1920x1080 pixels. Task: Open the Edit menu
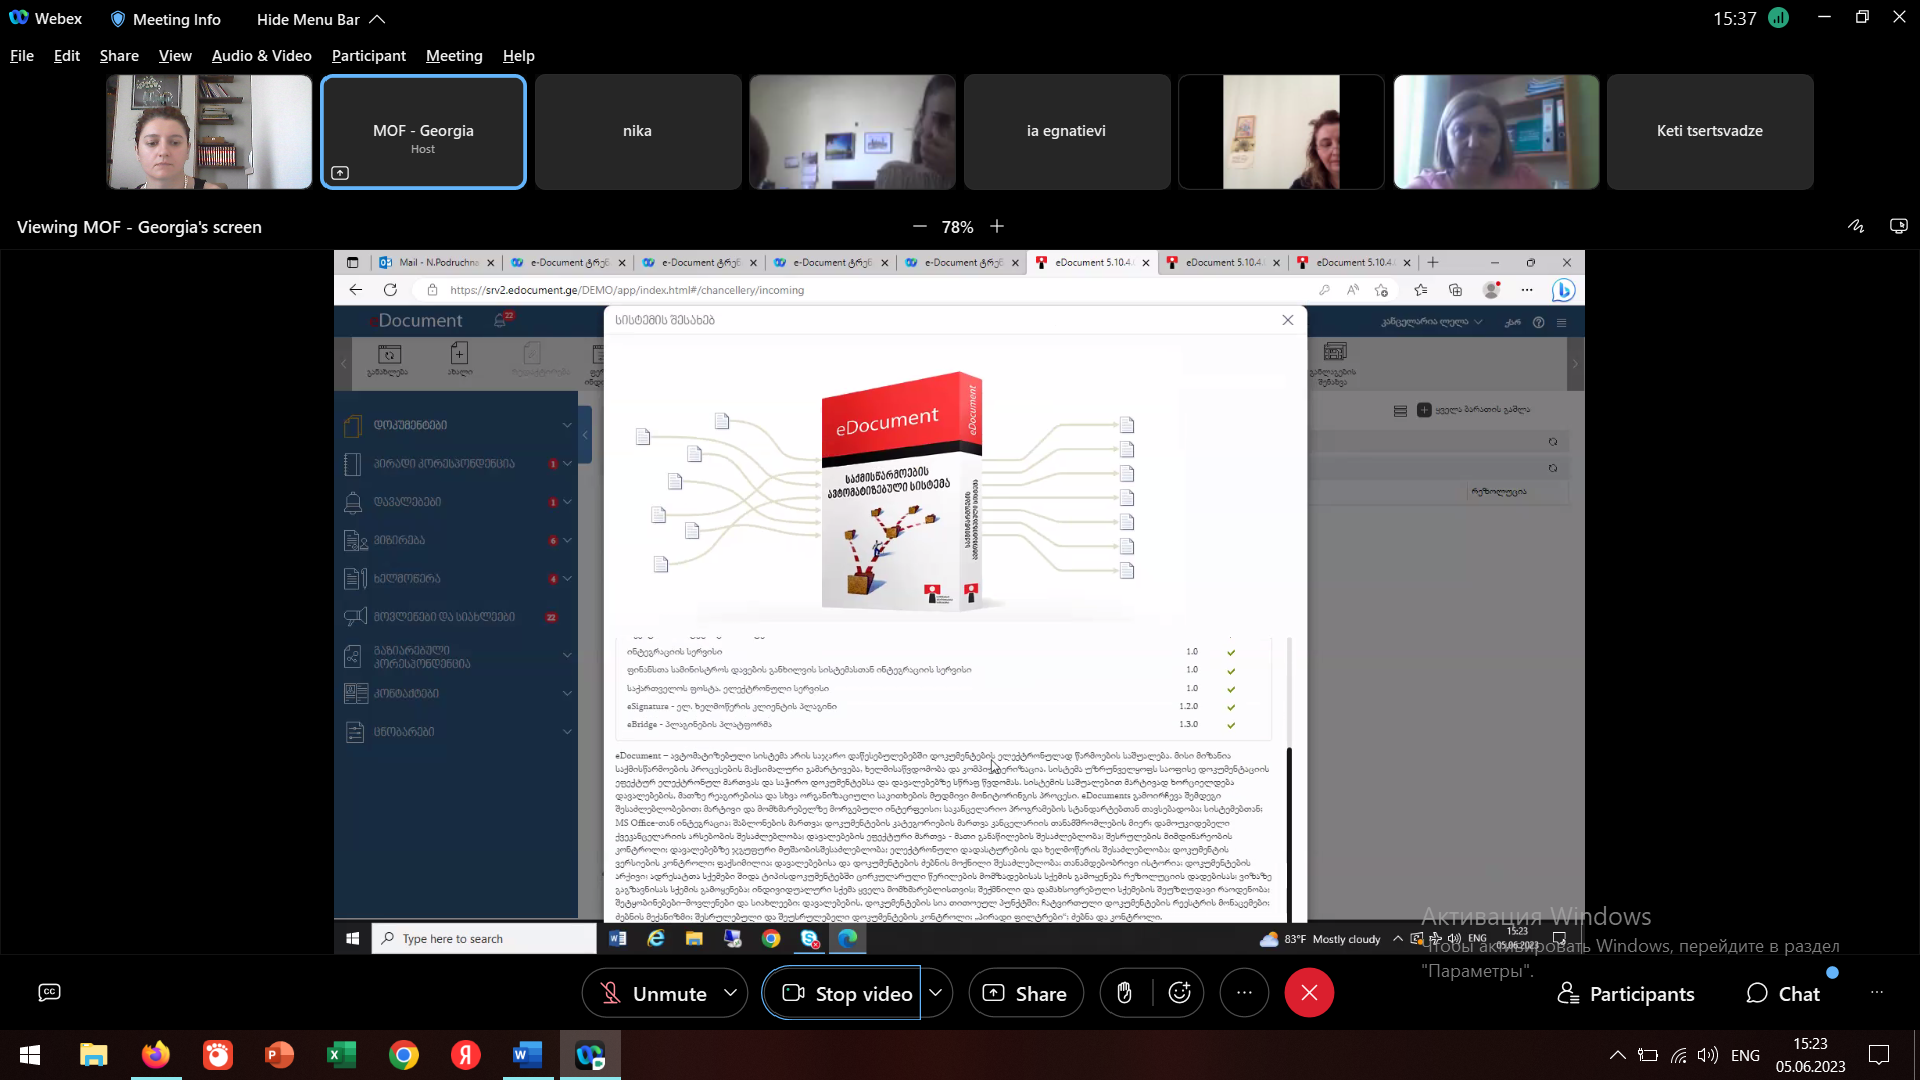click(x=67, y=56)
